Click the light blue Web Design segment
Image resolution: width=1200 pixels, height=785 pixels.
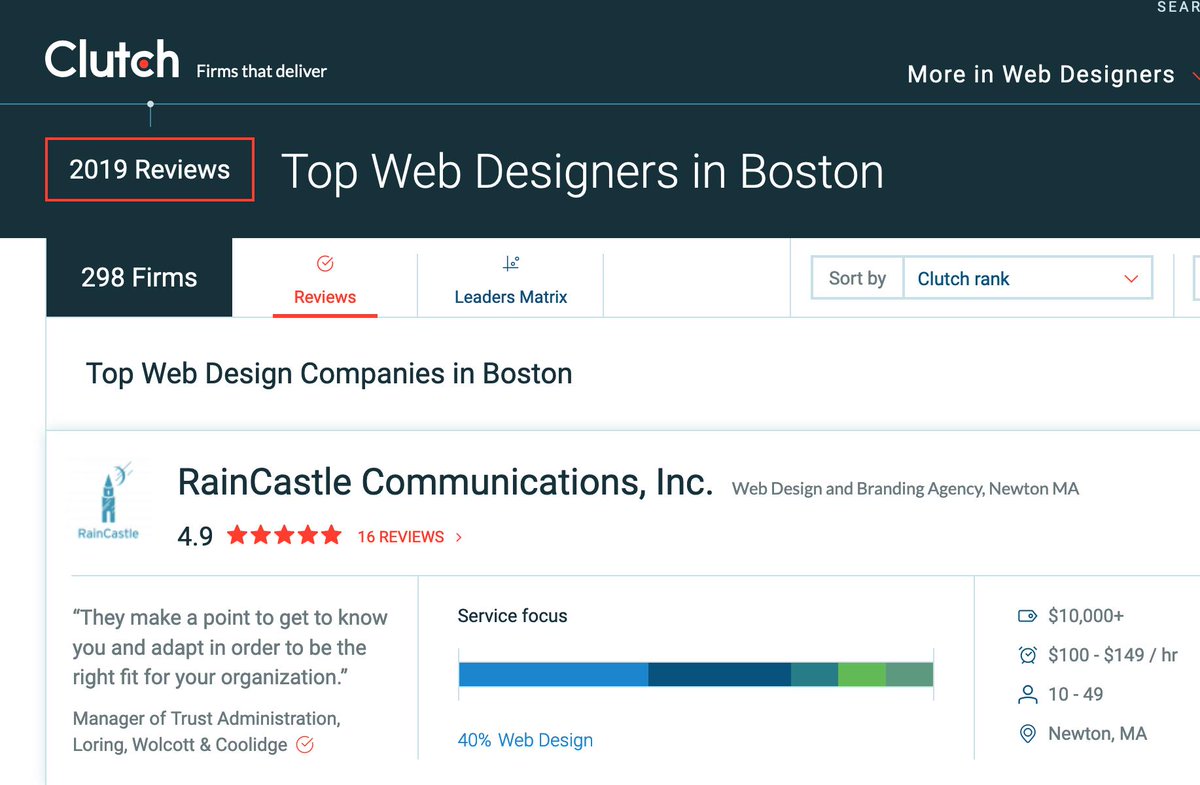553,674
